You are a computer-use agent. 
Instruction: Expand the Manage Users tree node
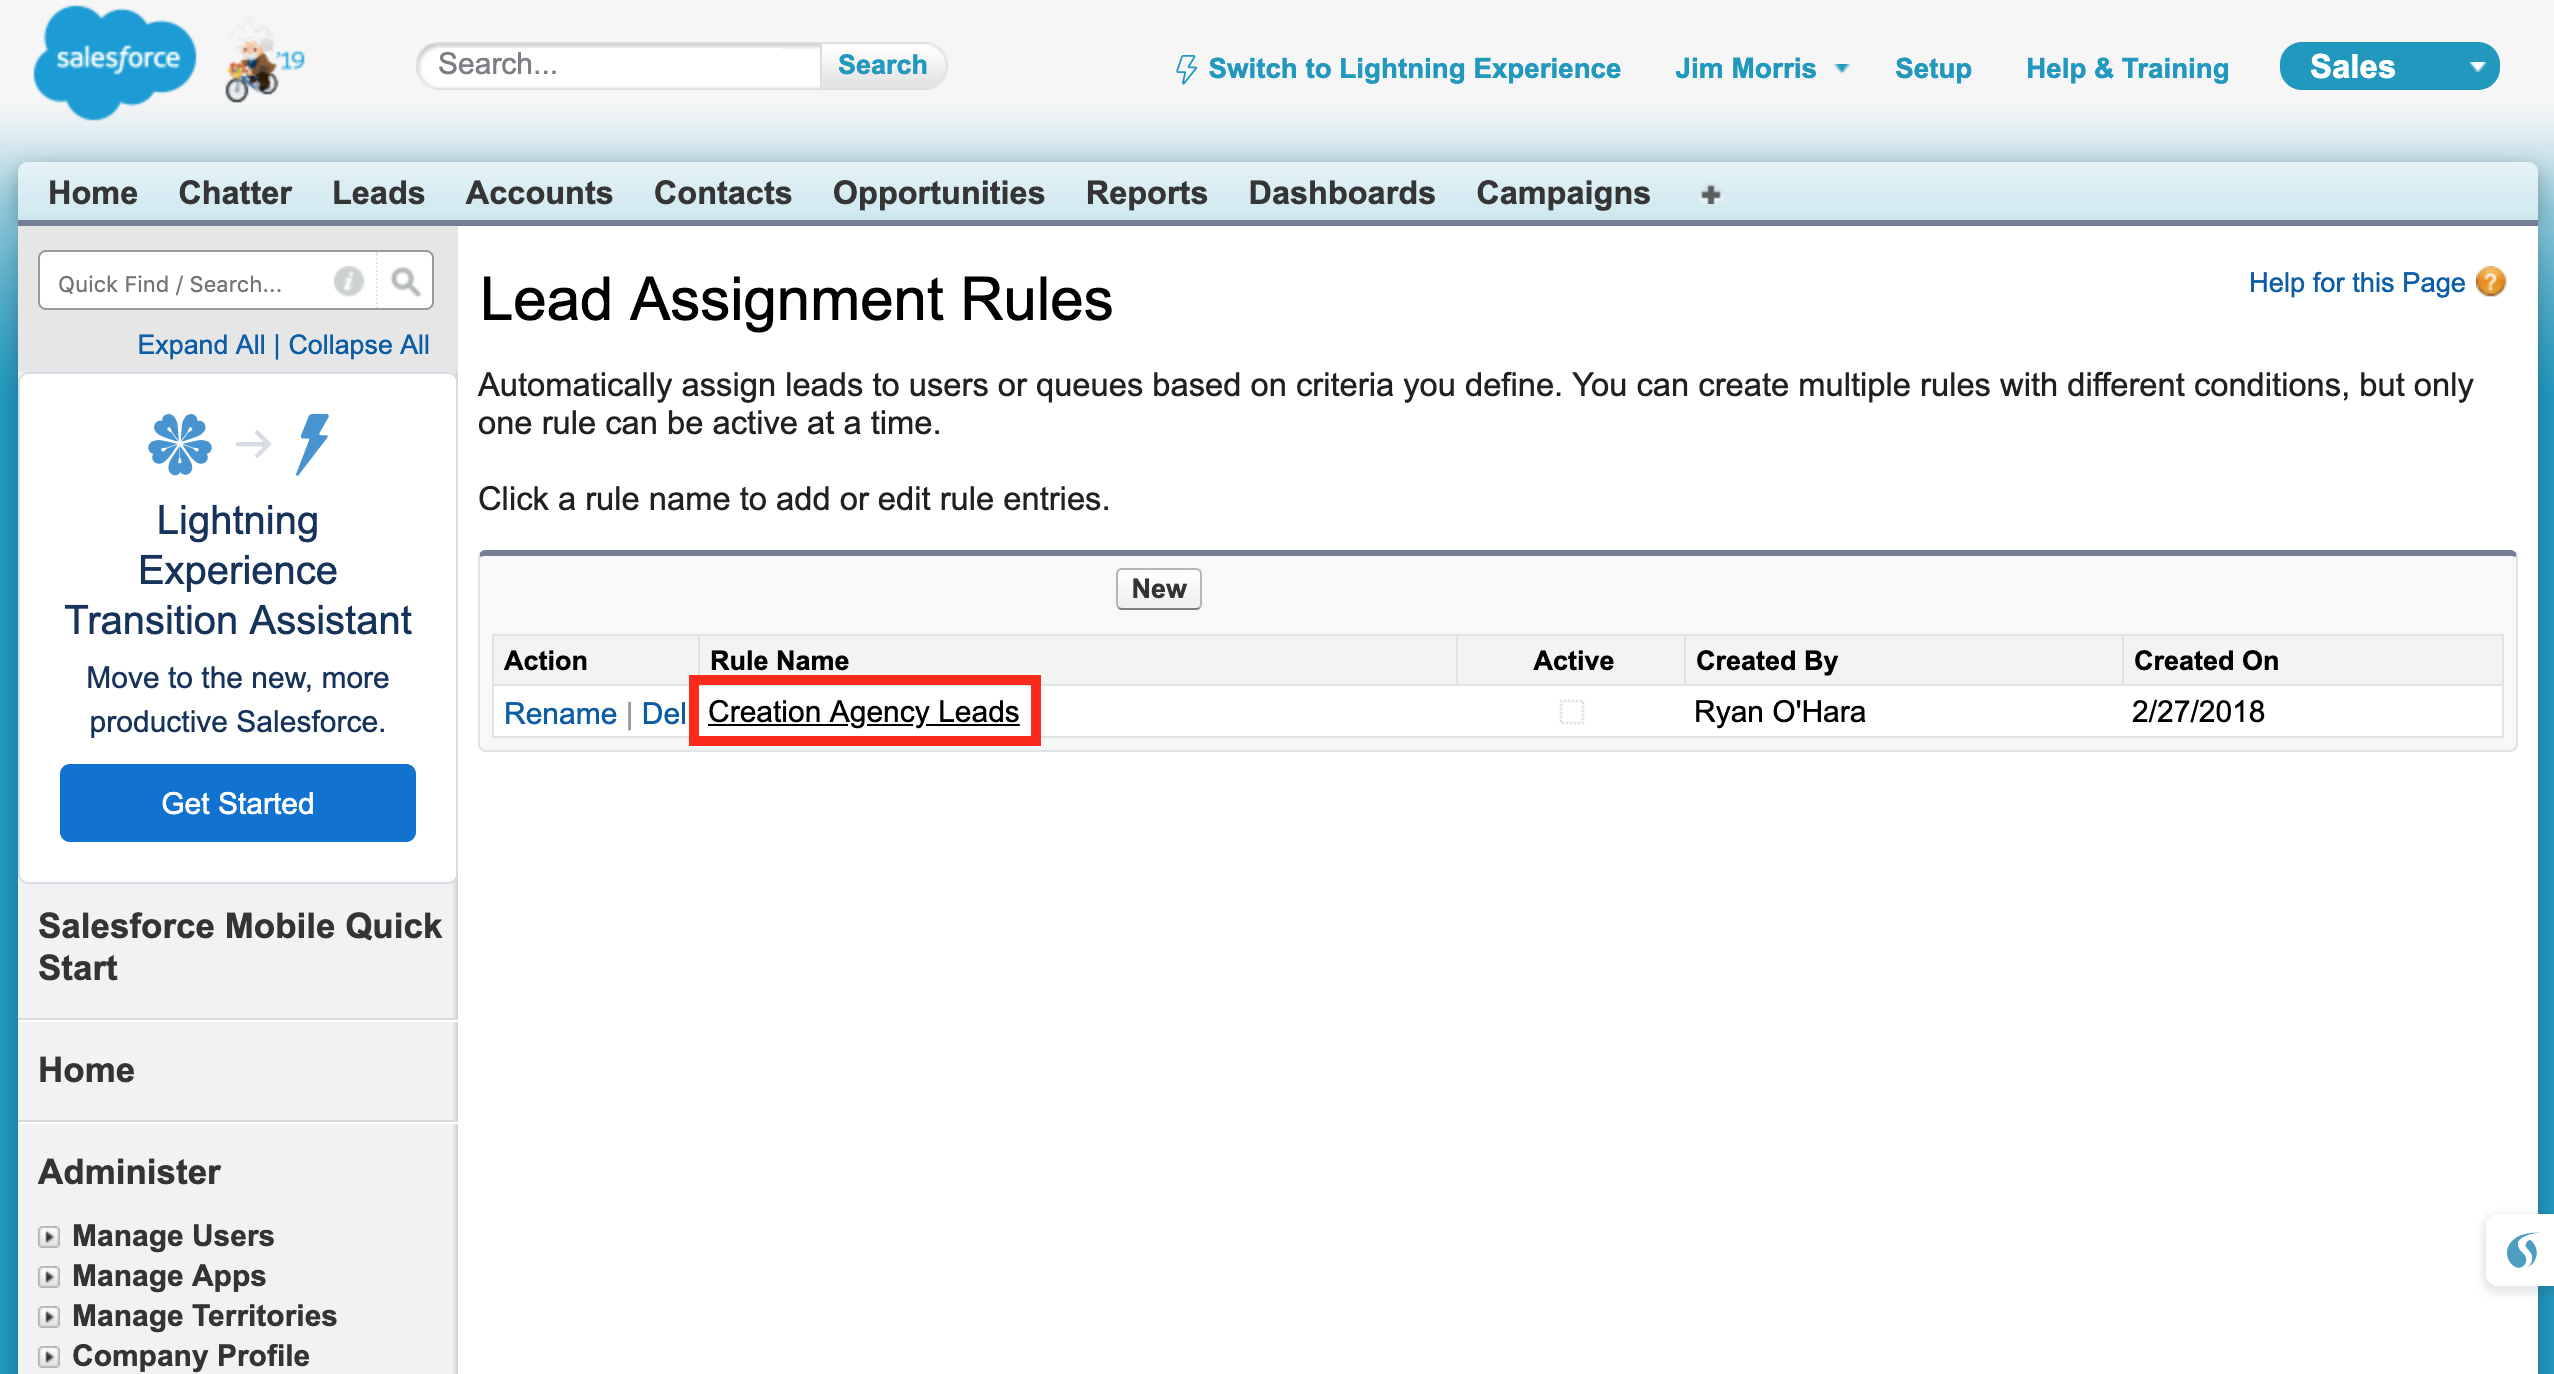49,1237
